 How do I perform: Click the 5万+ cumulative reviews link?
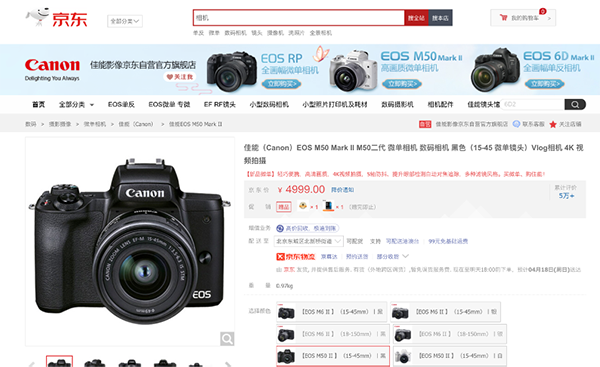pyautogui.click(x=566, y=196)
